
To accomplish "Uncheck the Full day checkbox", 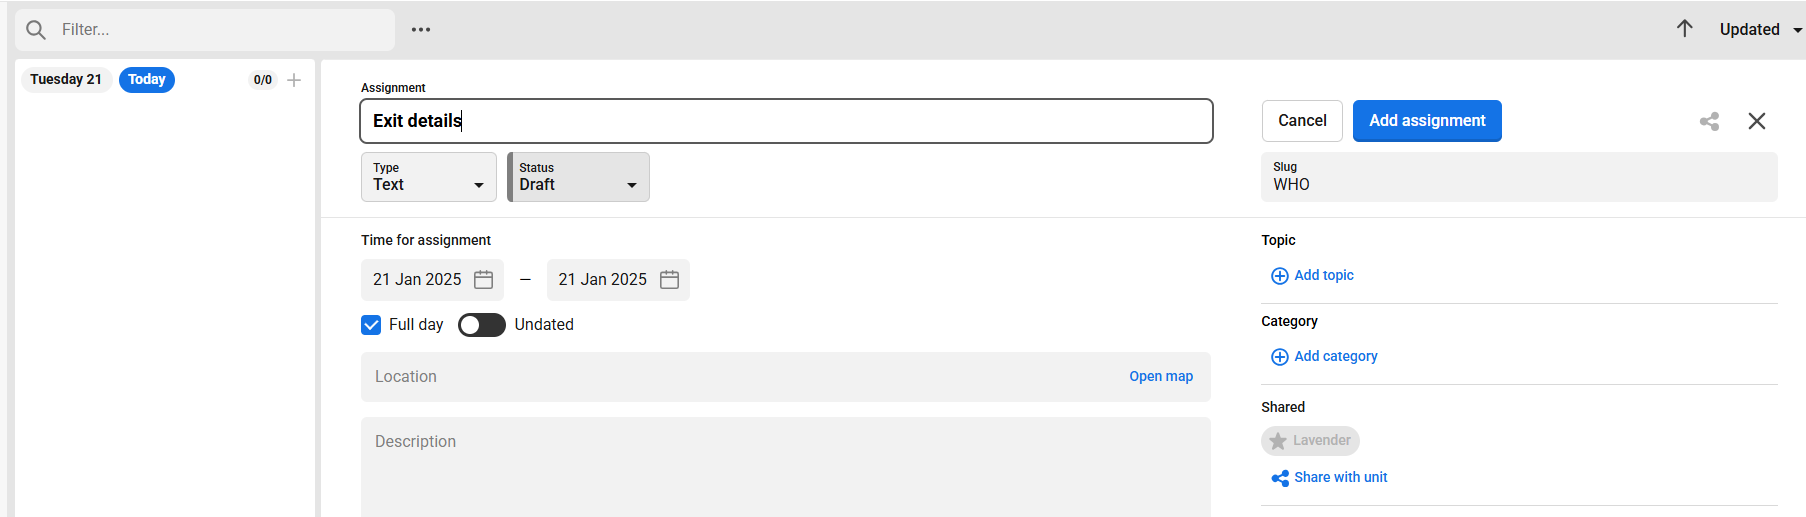I will pyautogui.click(x=371, y=325).
